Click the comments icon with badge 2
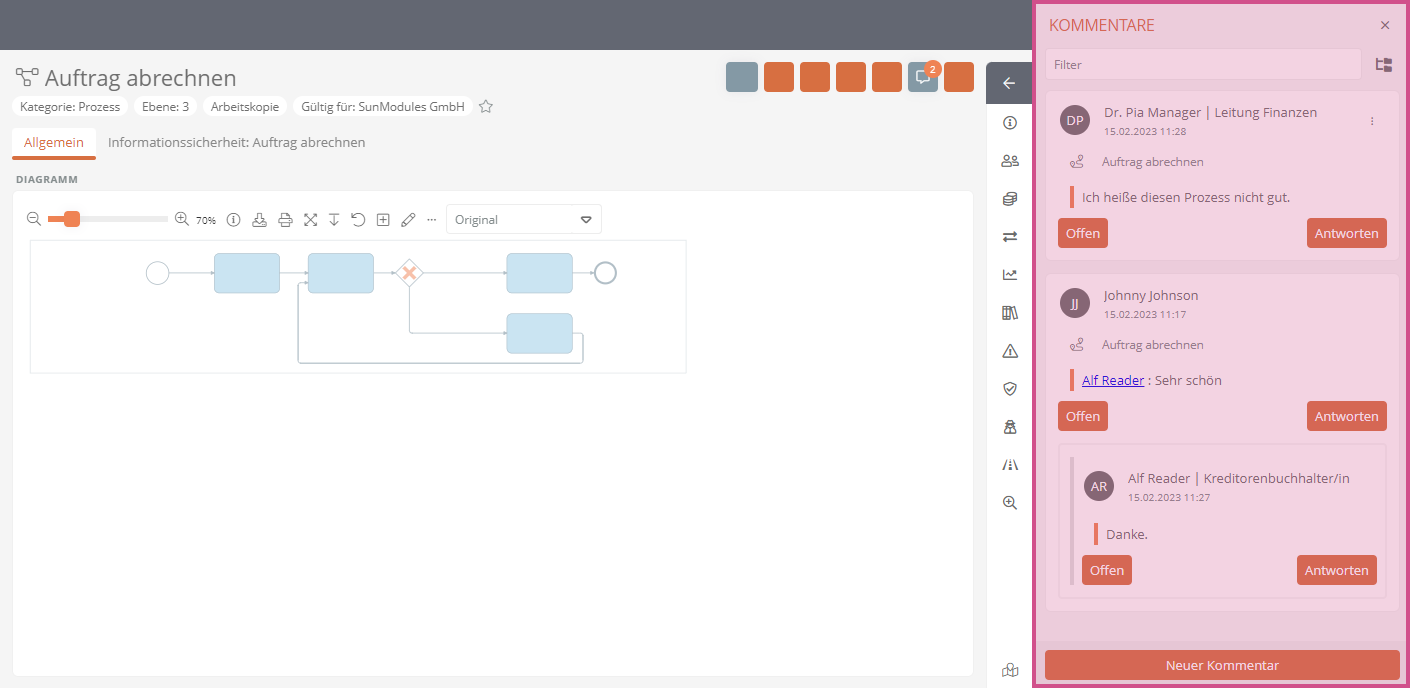Viewport: 1410px width, 688px height. [x=923, y=77]
